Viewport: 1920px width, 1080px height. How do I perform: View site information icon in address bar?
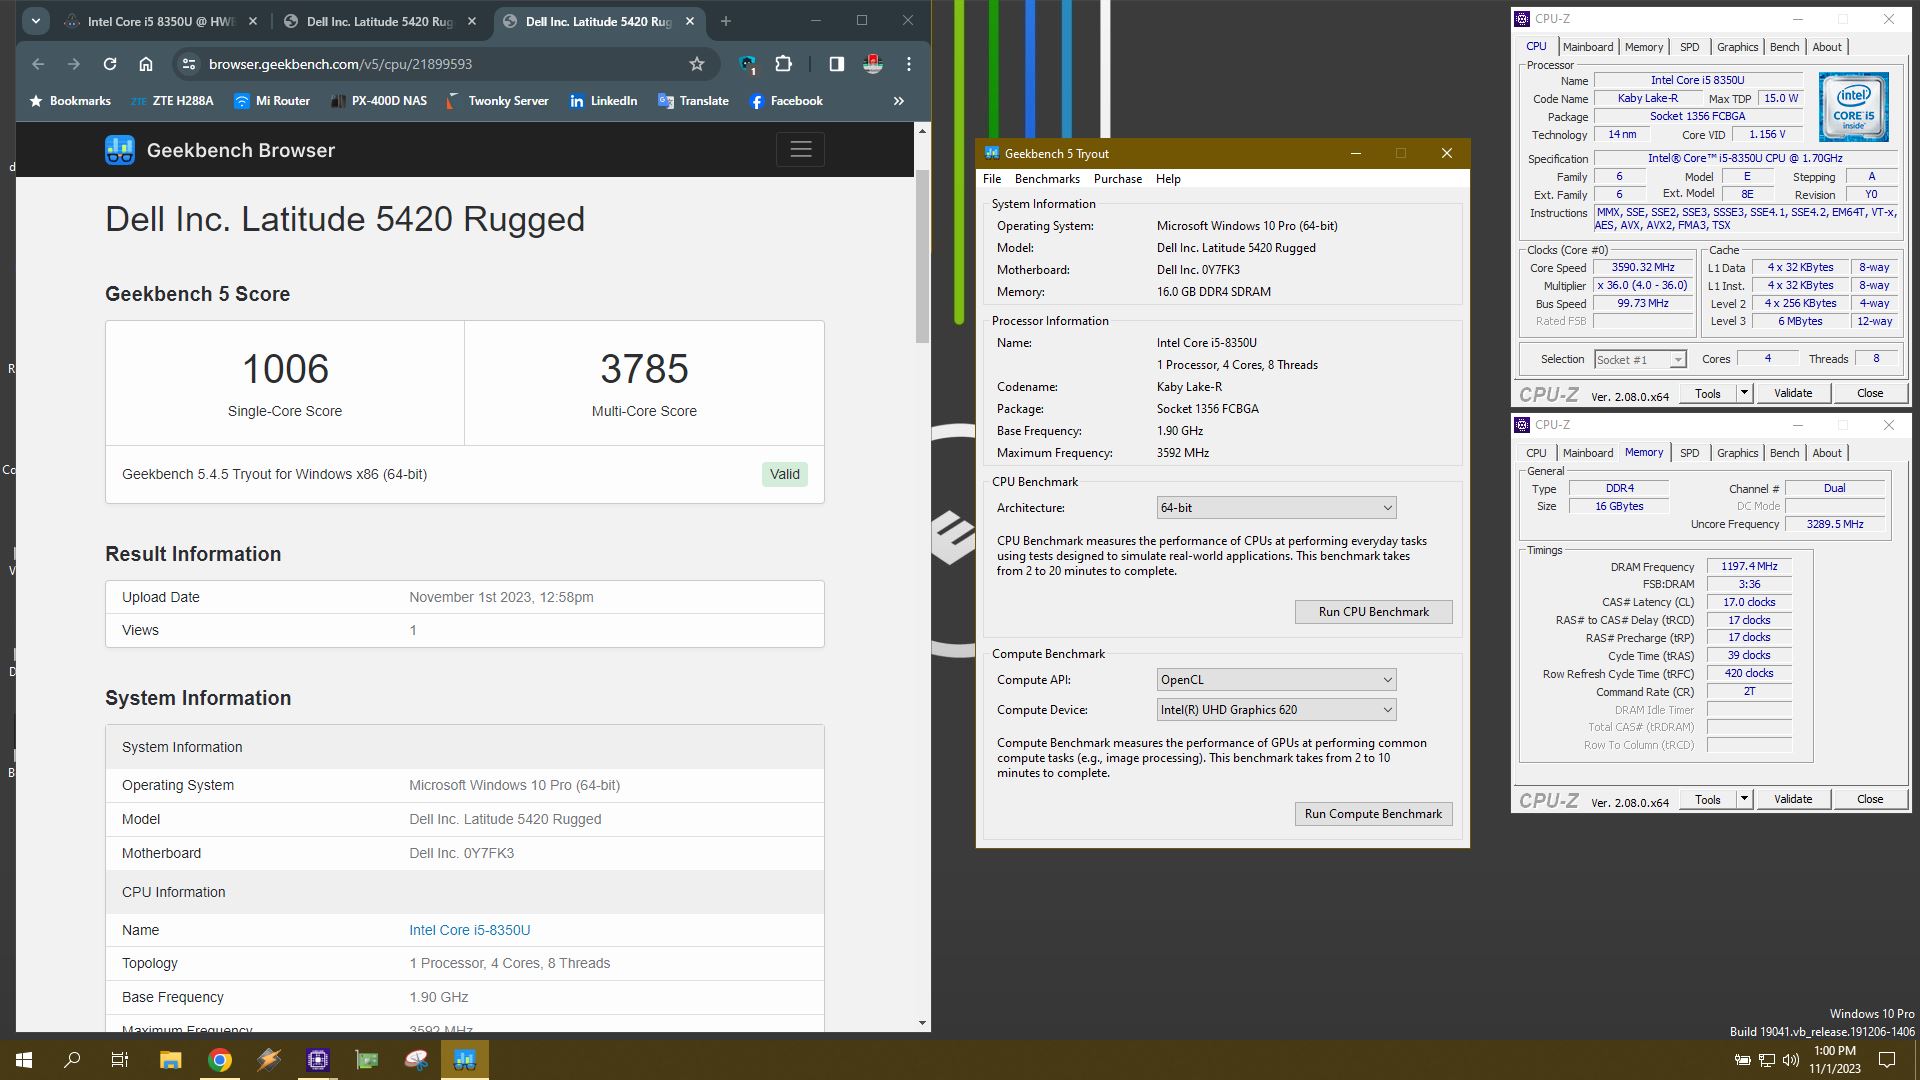click(189, 64)
